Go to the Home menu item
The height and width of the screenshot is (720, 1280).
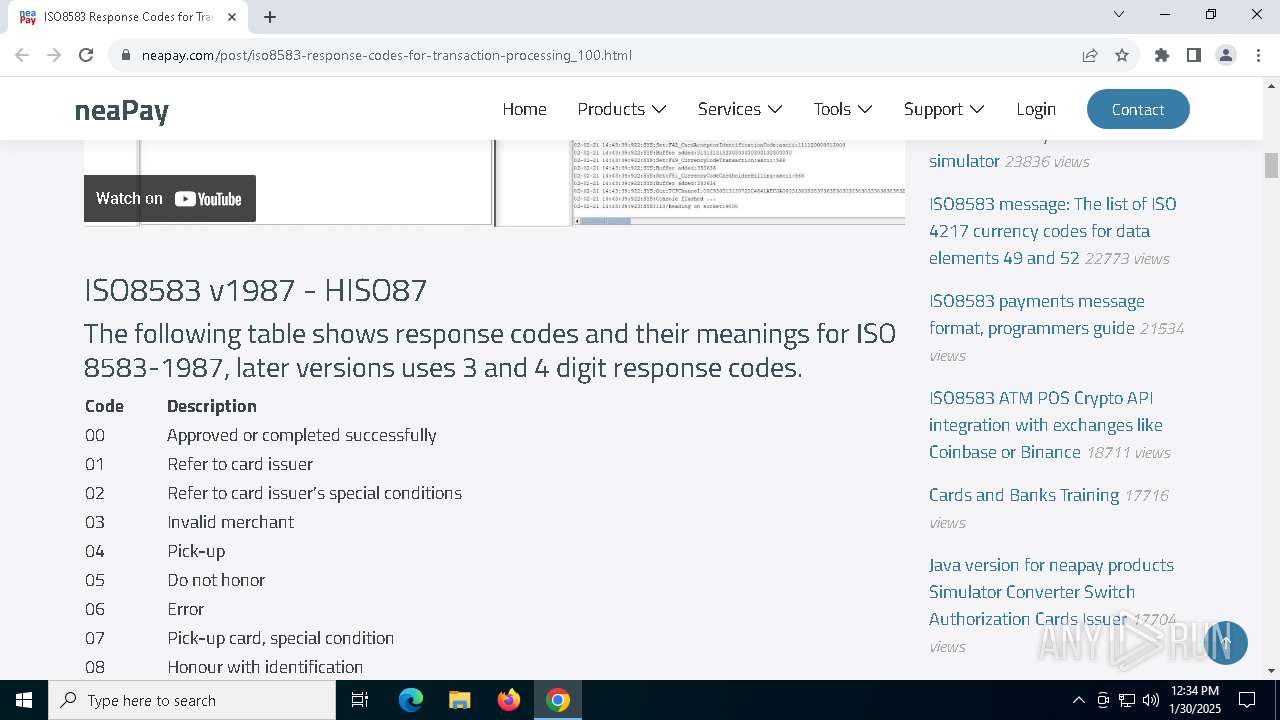(524, 109)
